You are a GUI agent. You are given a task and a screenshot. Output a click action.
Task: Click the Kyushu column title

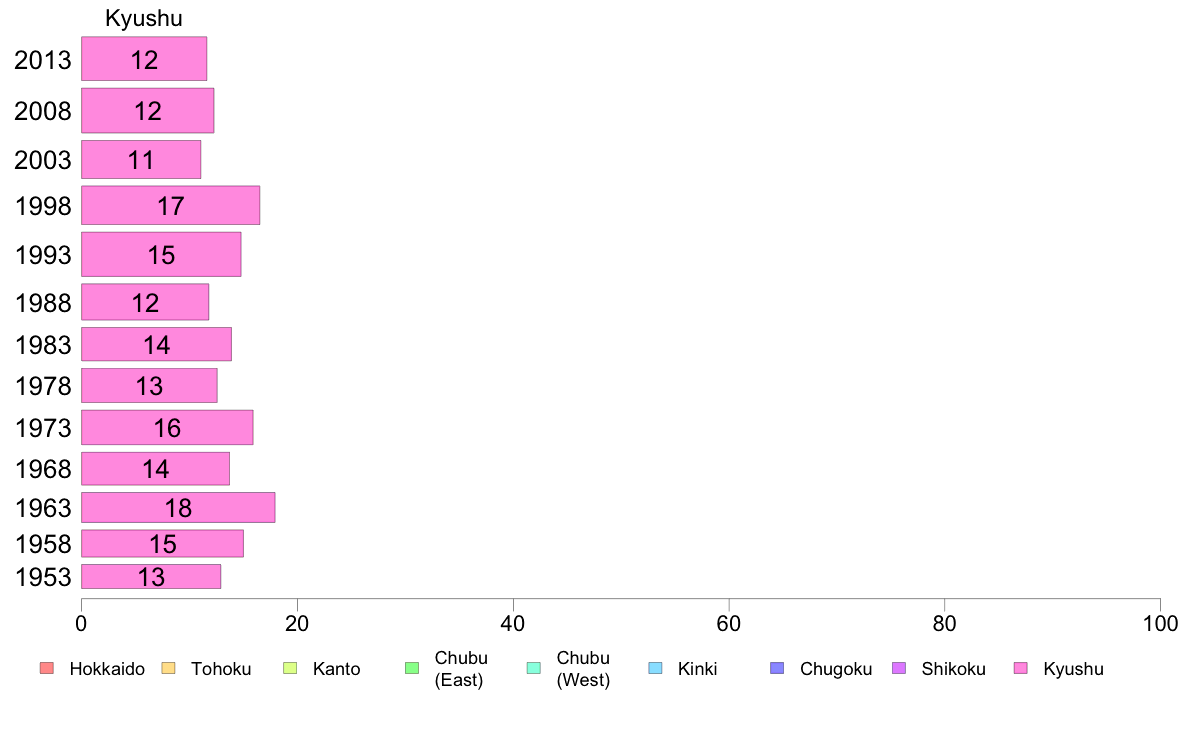tap(144, 18)
